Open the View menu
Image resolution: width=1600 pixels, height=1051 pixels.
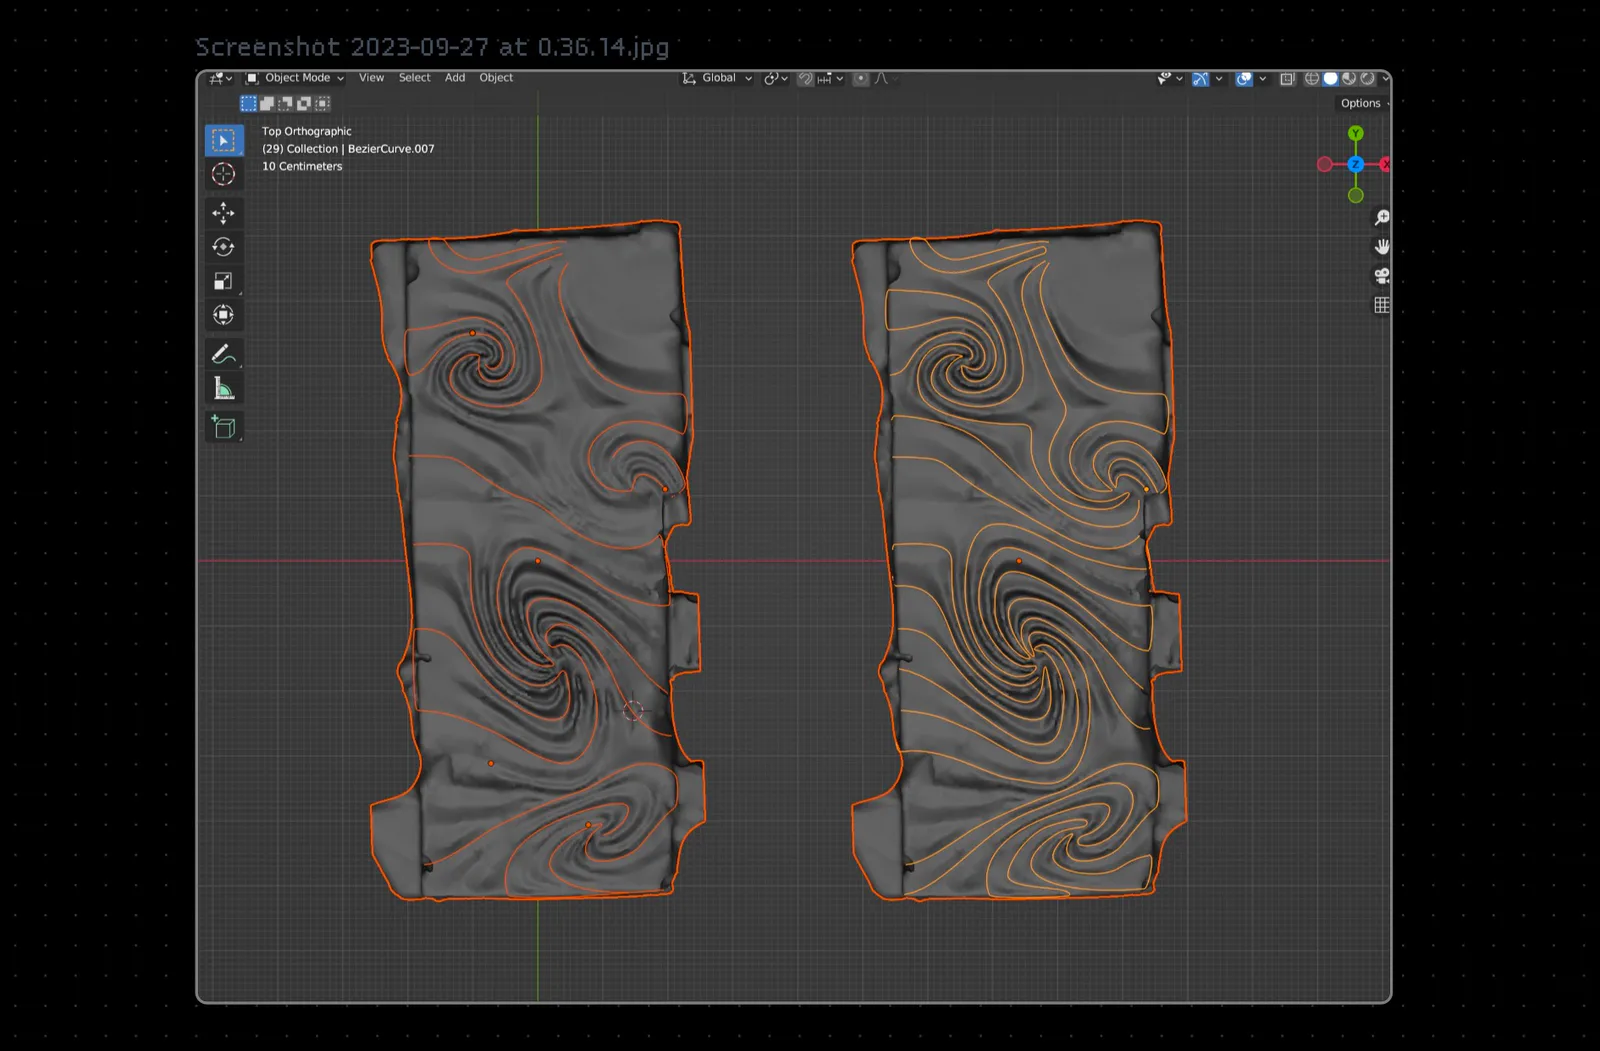coord(371,78)
